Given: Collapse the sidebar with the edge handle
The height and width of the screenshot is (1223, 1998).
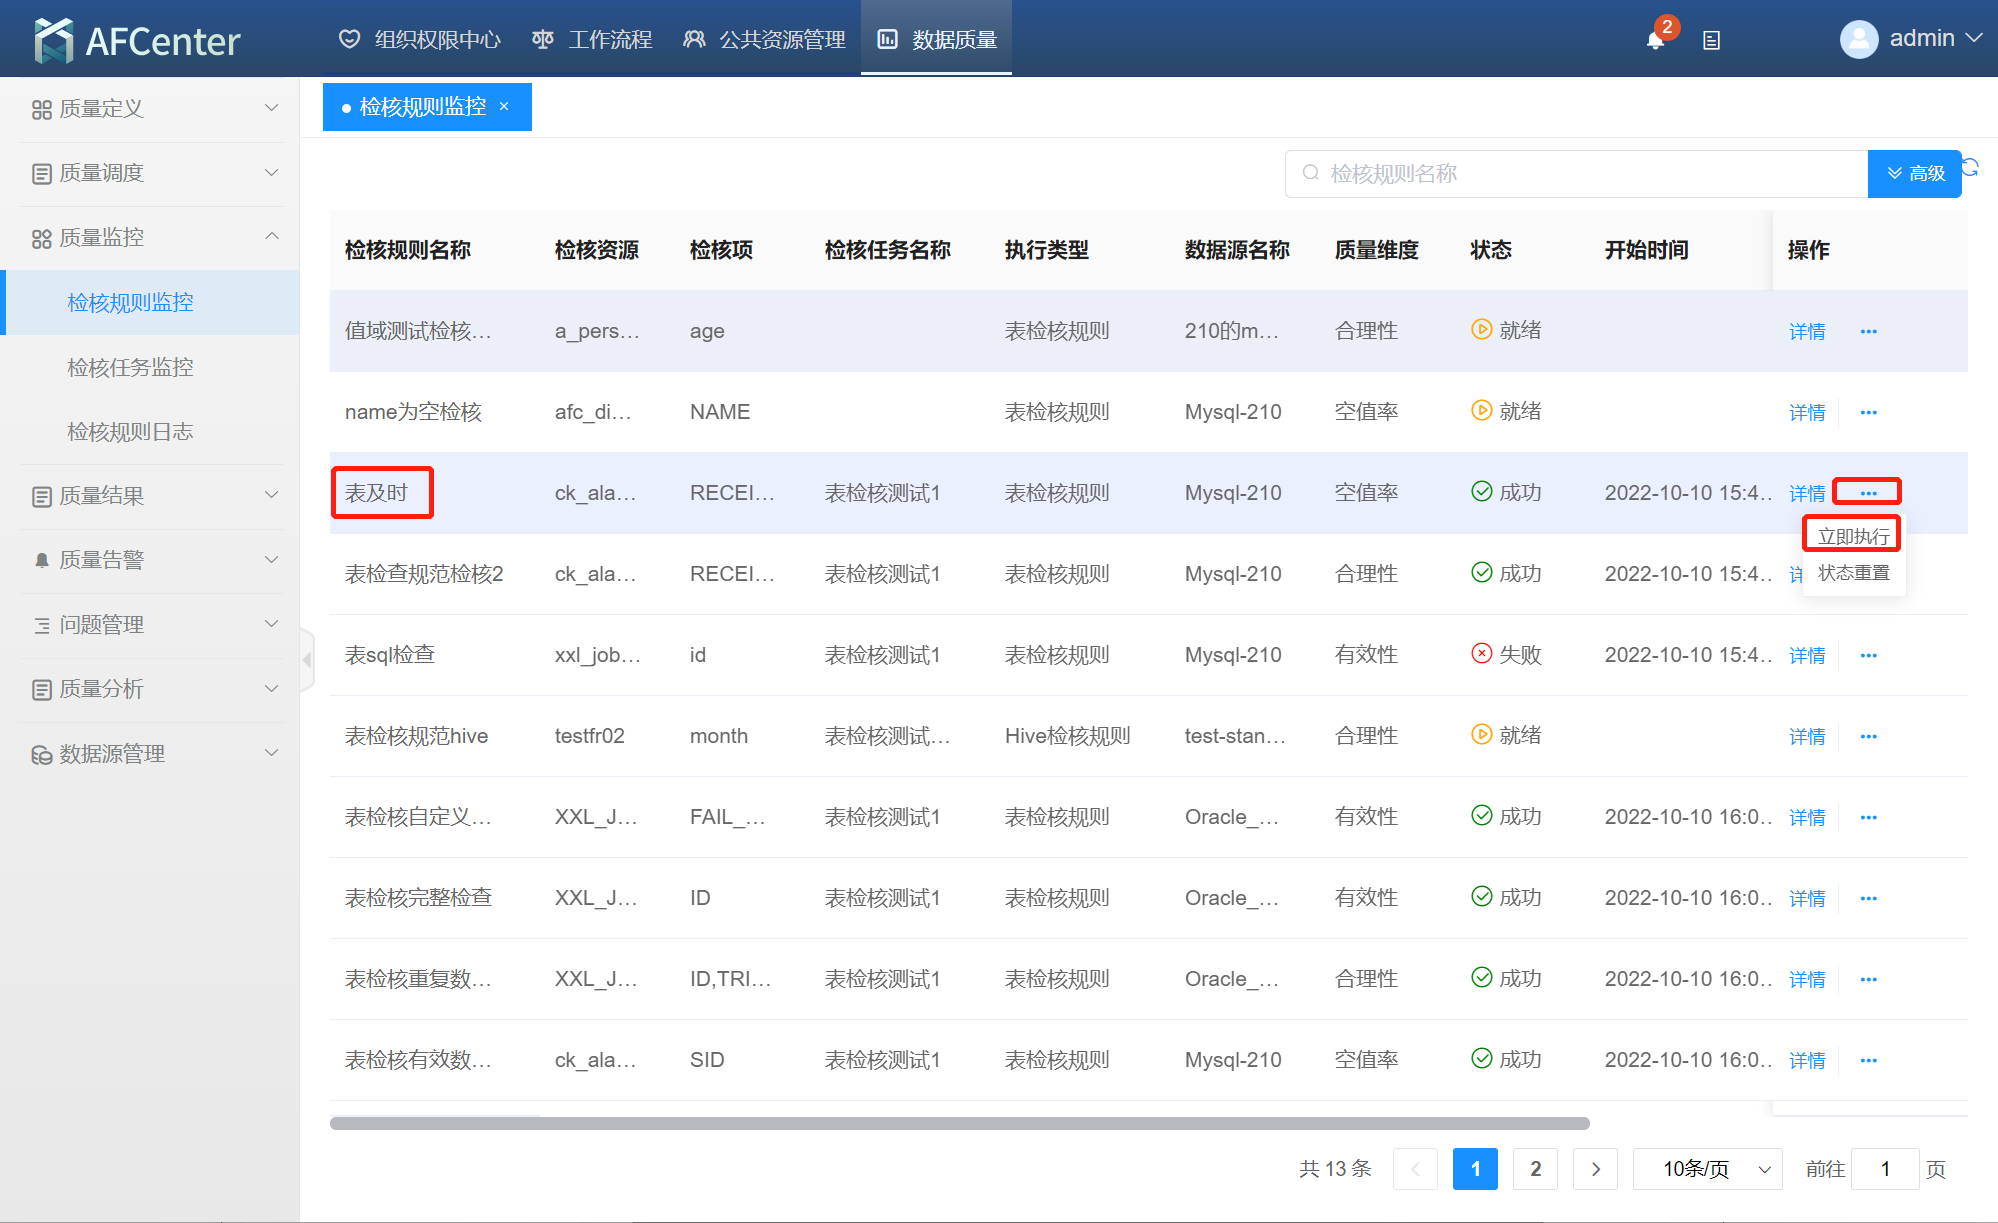Looking at the screenshot, I should (307, 659).
